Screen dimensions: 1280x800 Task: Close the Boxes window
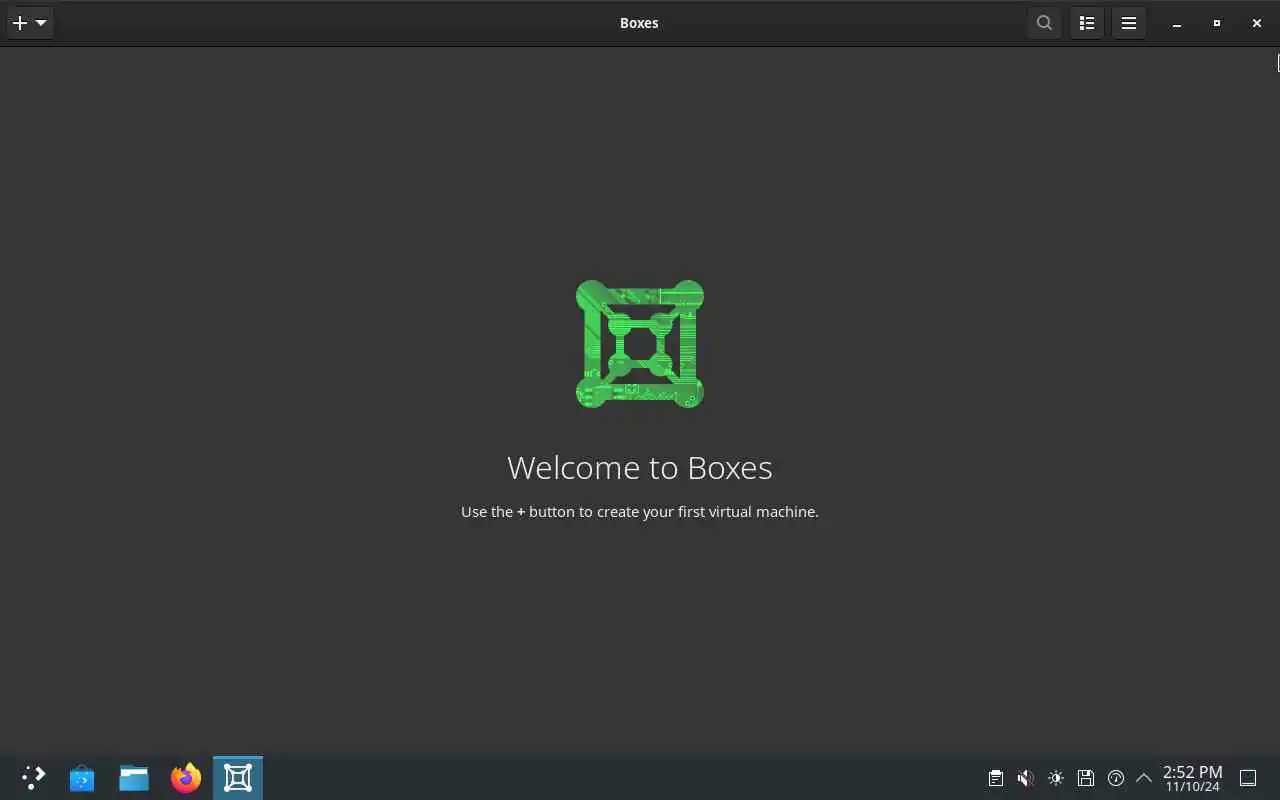[1257, 23]
